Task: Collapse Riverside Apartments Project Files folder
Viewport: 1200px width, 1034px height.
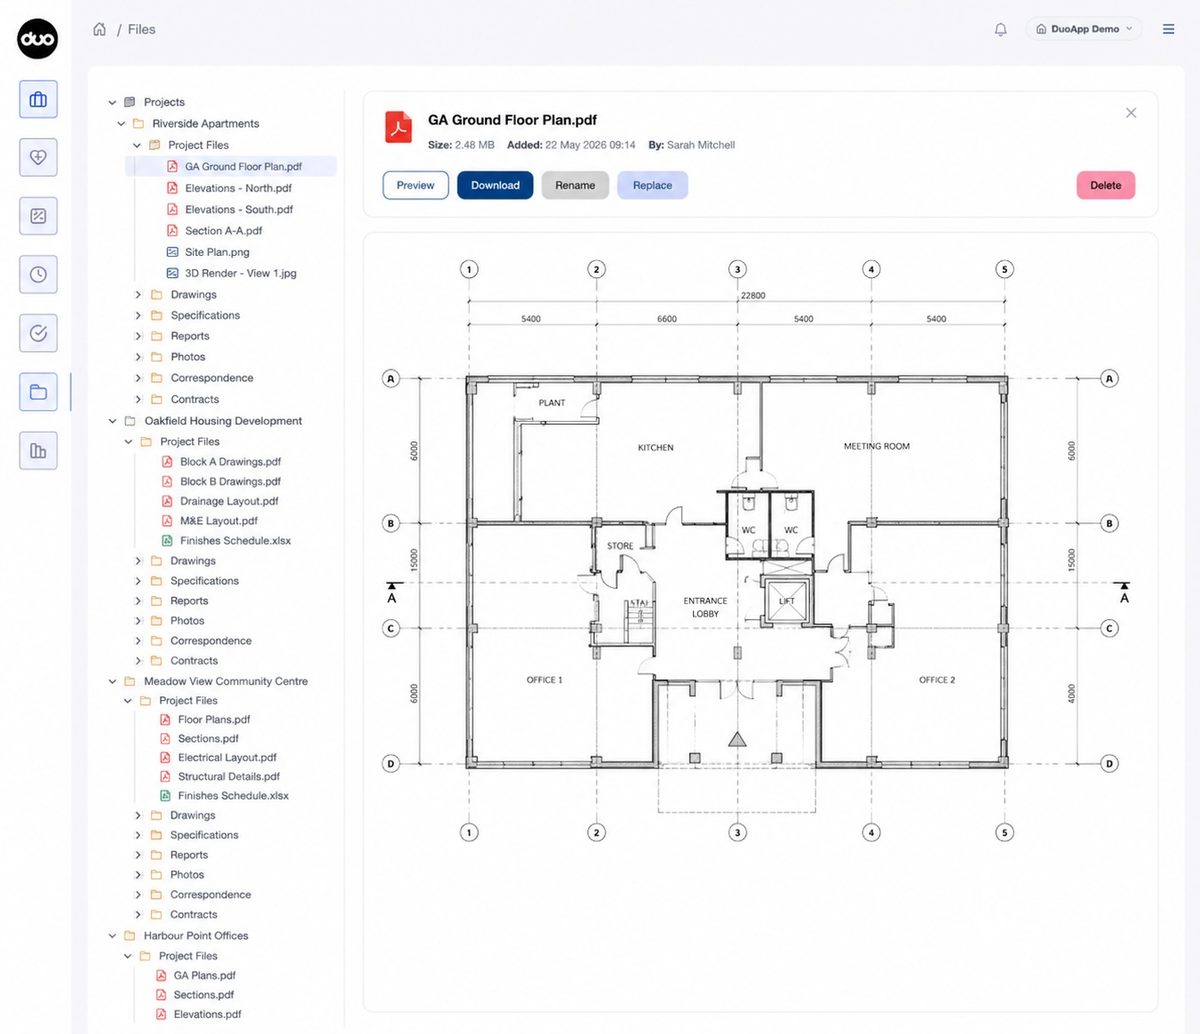Action: coord(137,145)
